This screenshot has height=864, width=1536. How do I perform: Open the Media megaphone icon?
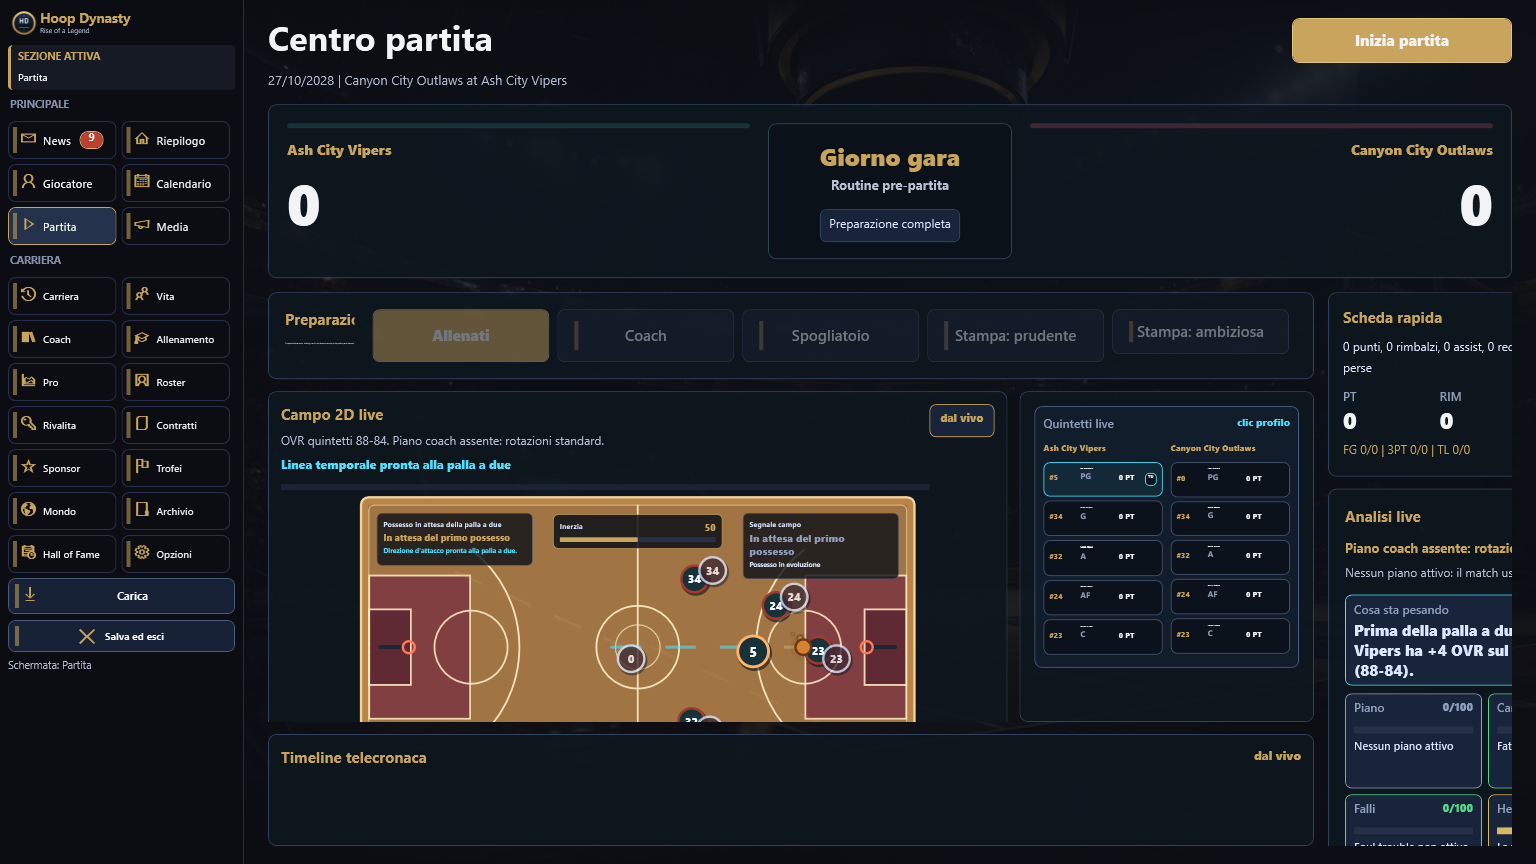(x=142, y=226)
